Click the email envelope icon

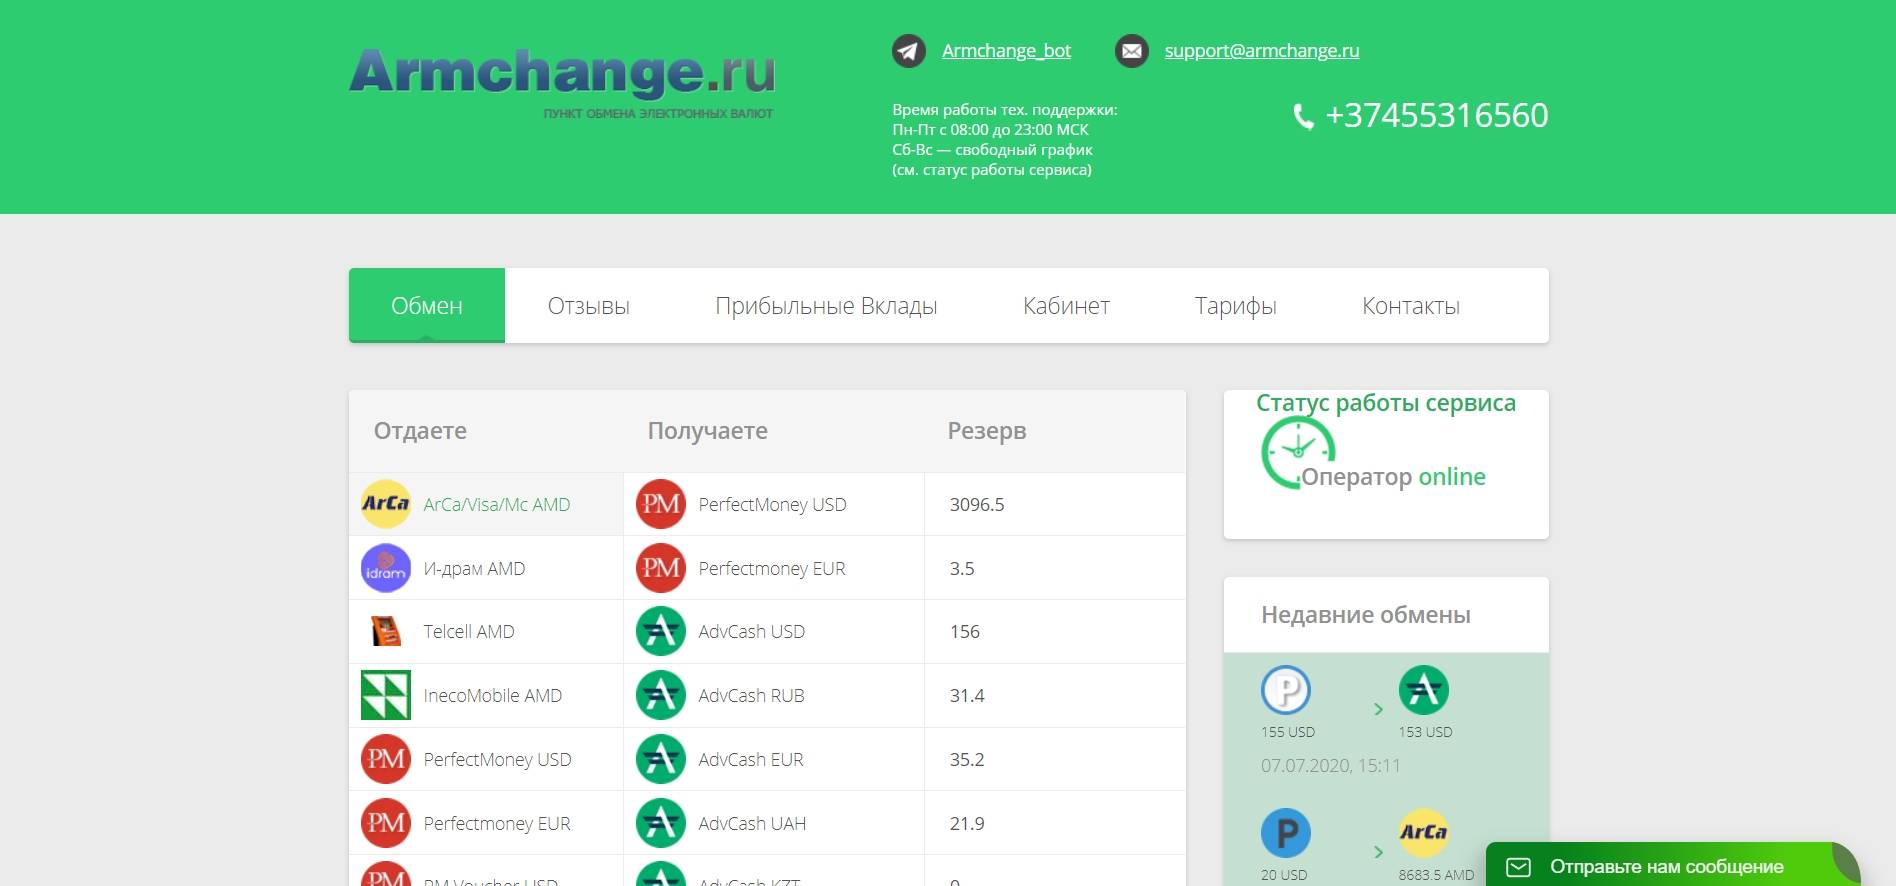(x=1131, y=51)
